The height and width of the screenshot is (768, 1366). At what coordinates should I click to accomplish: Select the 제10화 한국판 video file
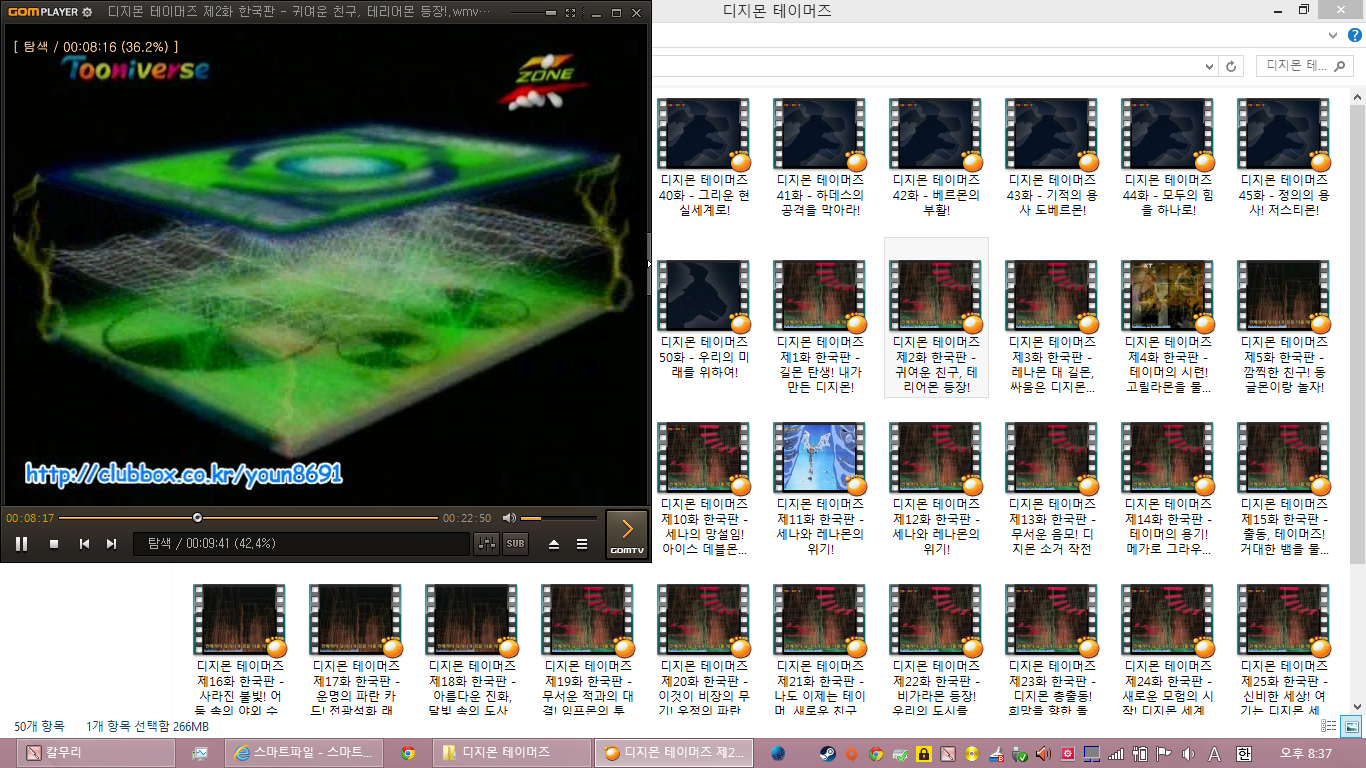coord(704,489)
